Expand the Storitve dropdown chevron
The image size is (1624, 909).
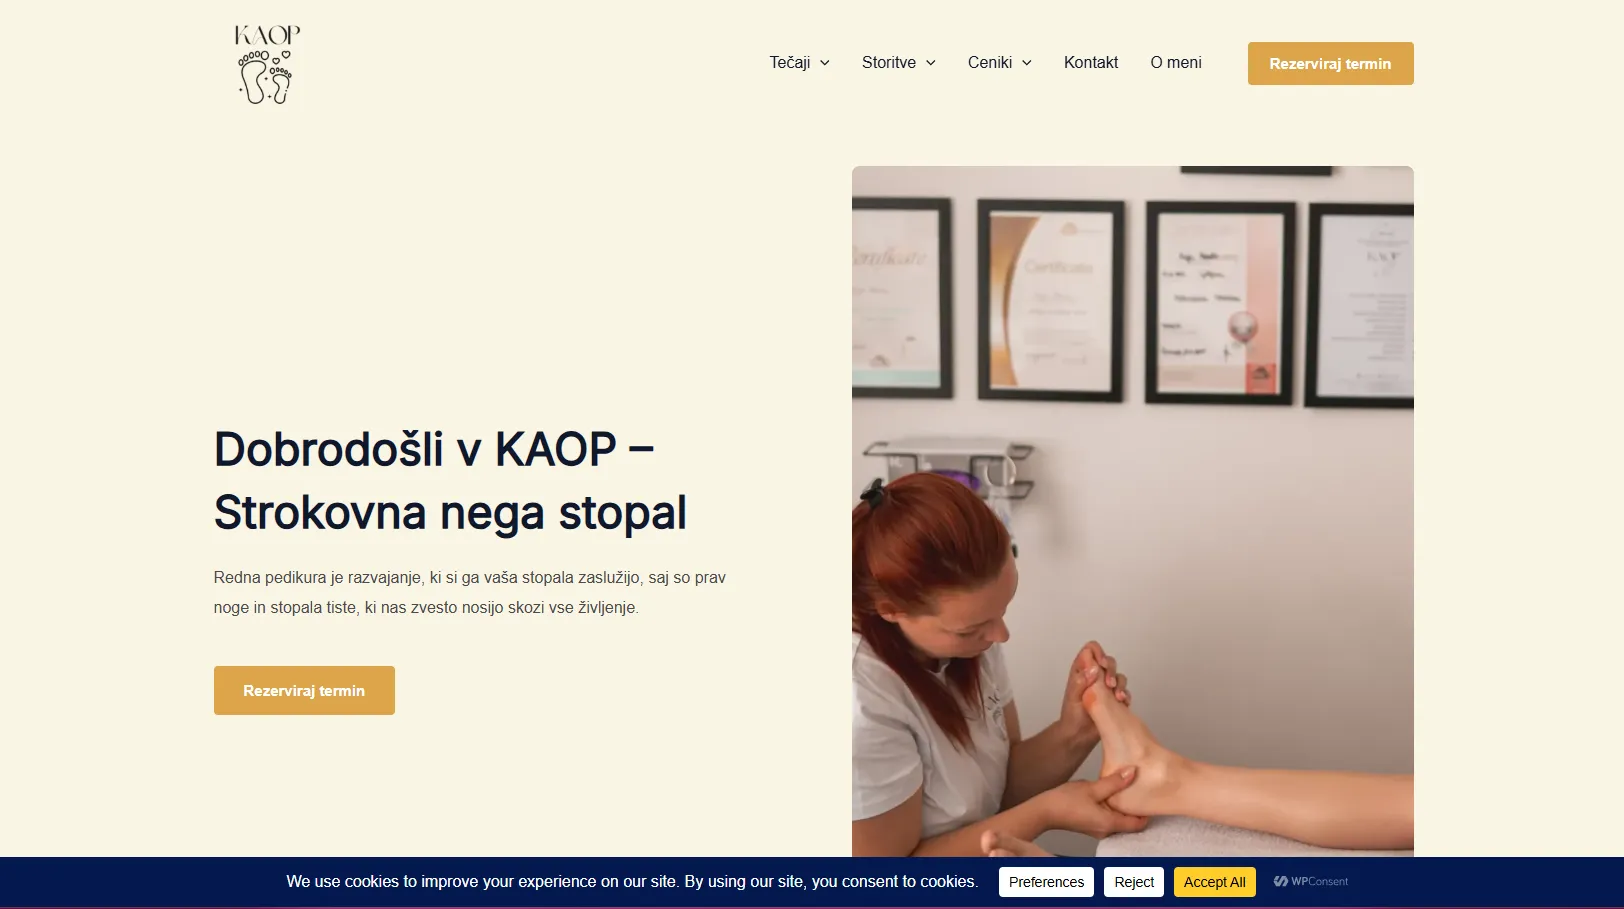[931, 63]
